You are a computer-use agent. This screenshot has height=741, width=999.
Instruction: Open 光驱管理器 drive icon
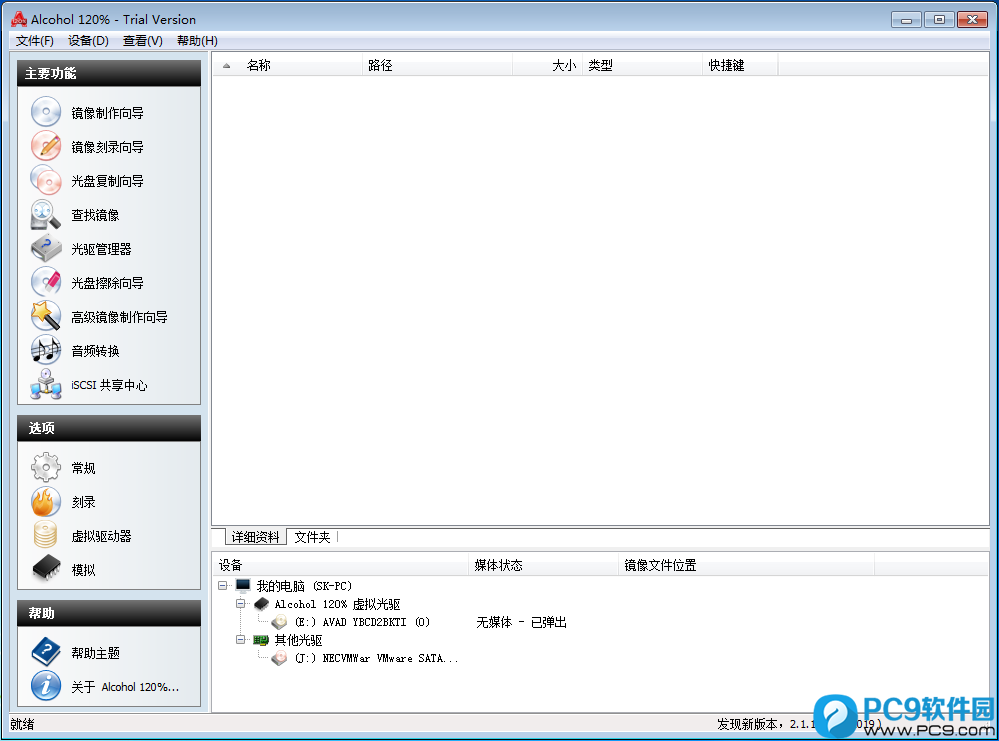click(x=46, y=248)
